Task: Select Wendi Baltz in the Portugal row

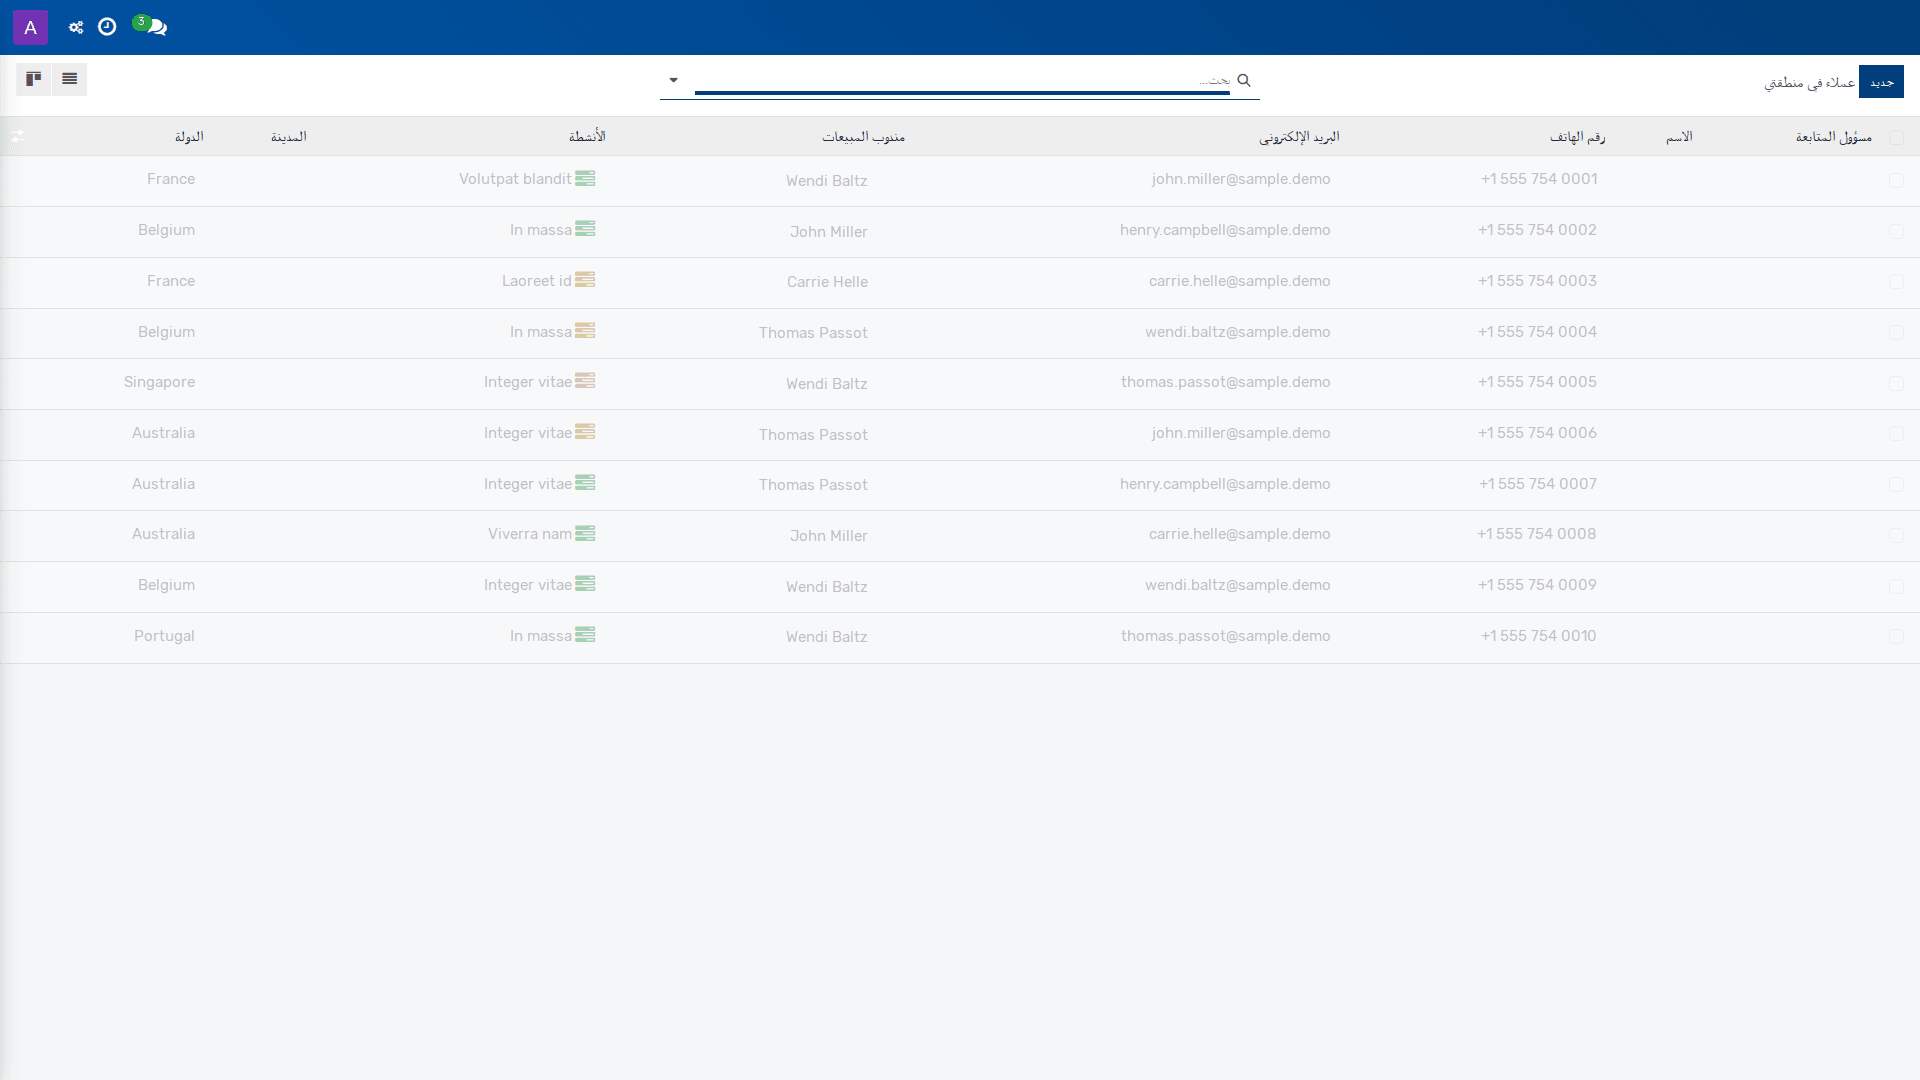Action: [826, 637]
